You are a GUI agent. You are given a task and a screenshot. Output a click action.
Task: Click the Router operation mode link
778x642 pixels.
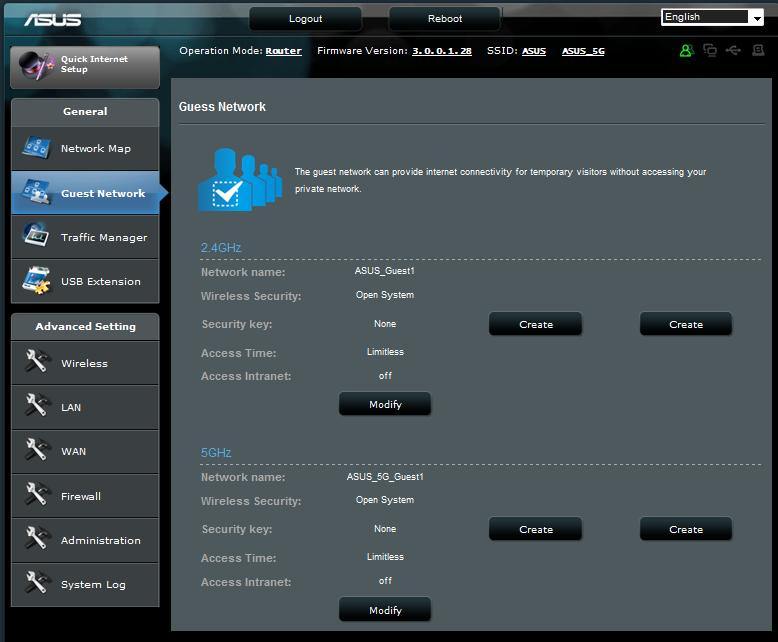click(283, 51)
